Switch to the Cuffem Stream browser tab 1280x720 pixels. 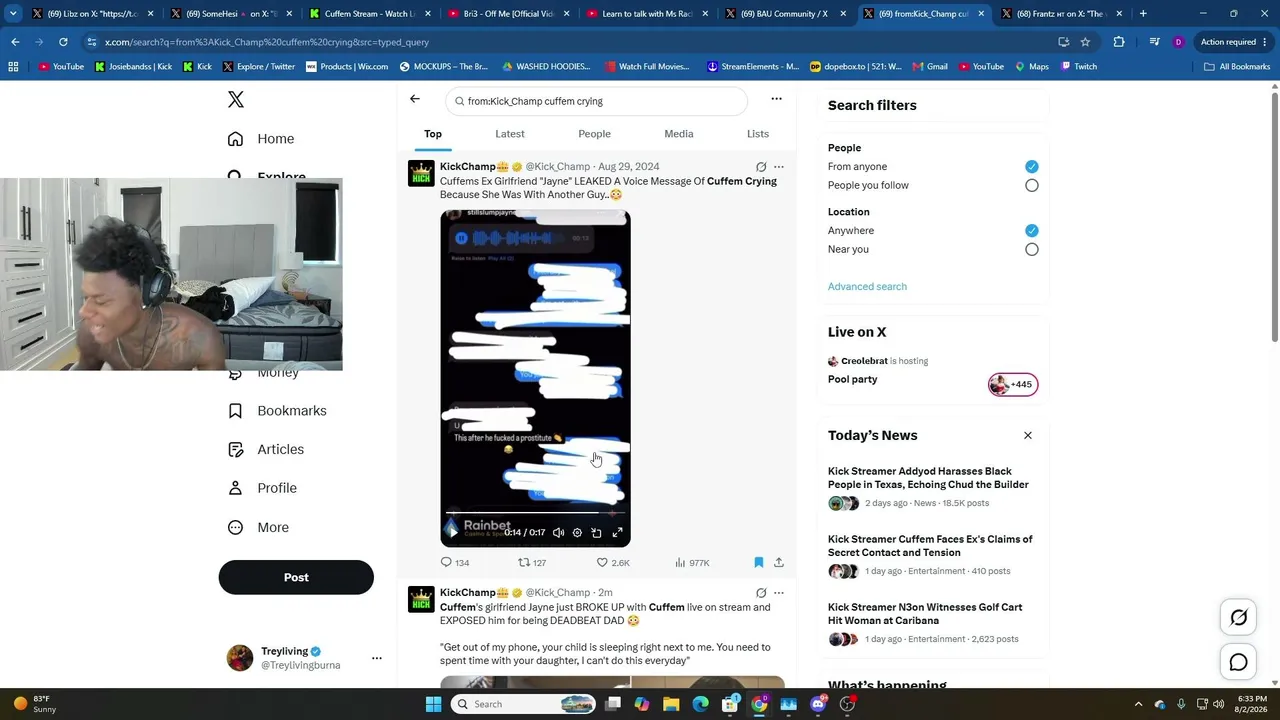363,14
